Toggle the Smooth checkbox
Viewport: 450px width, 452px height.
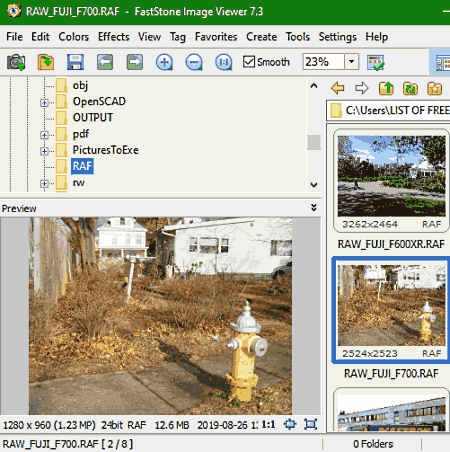pyautogui.click(x=249, y=62)
